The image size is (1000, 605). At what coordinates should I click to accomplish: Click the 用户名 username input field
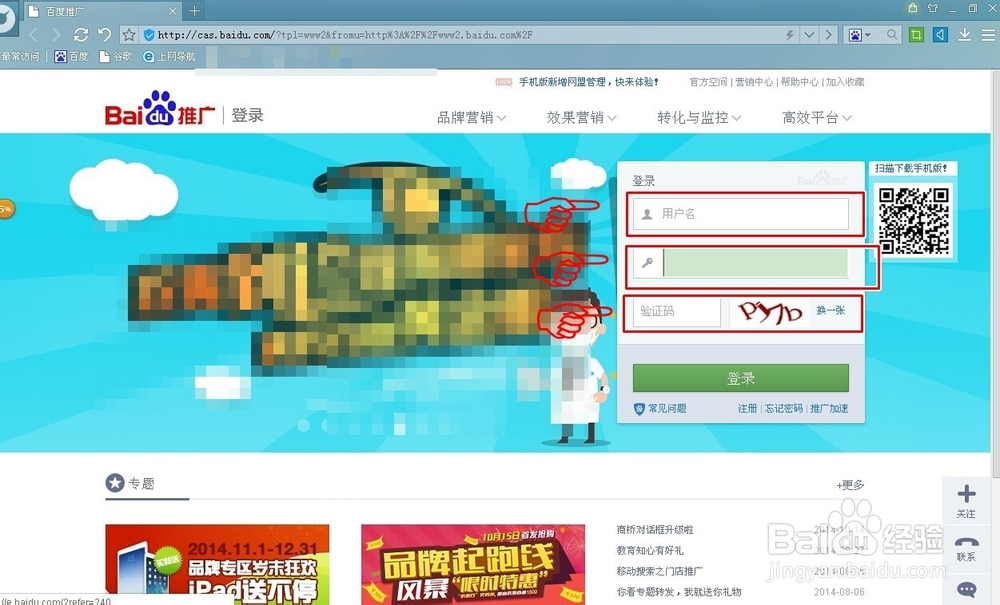741,213
